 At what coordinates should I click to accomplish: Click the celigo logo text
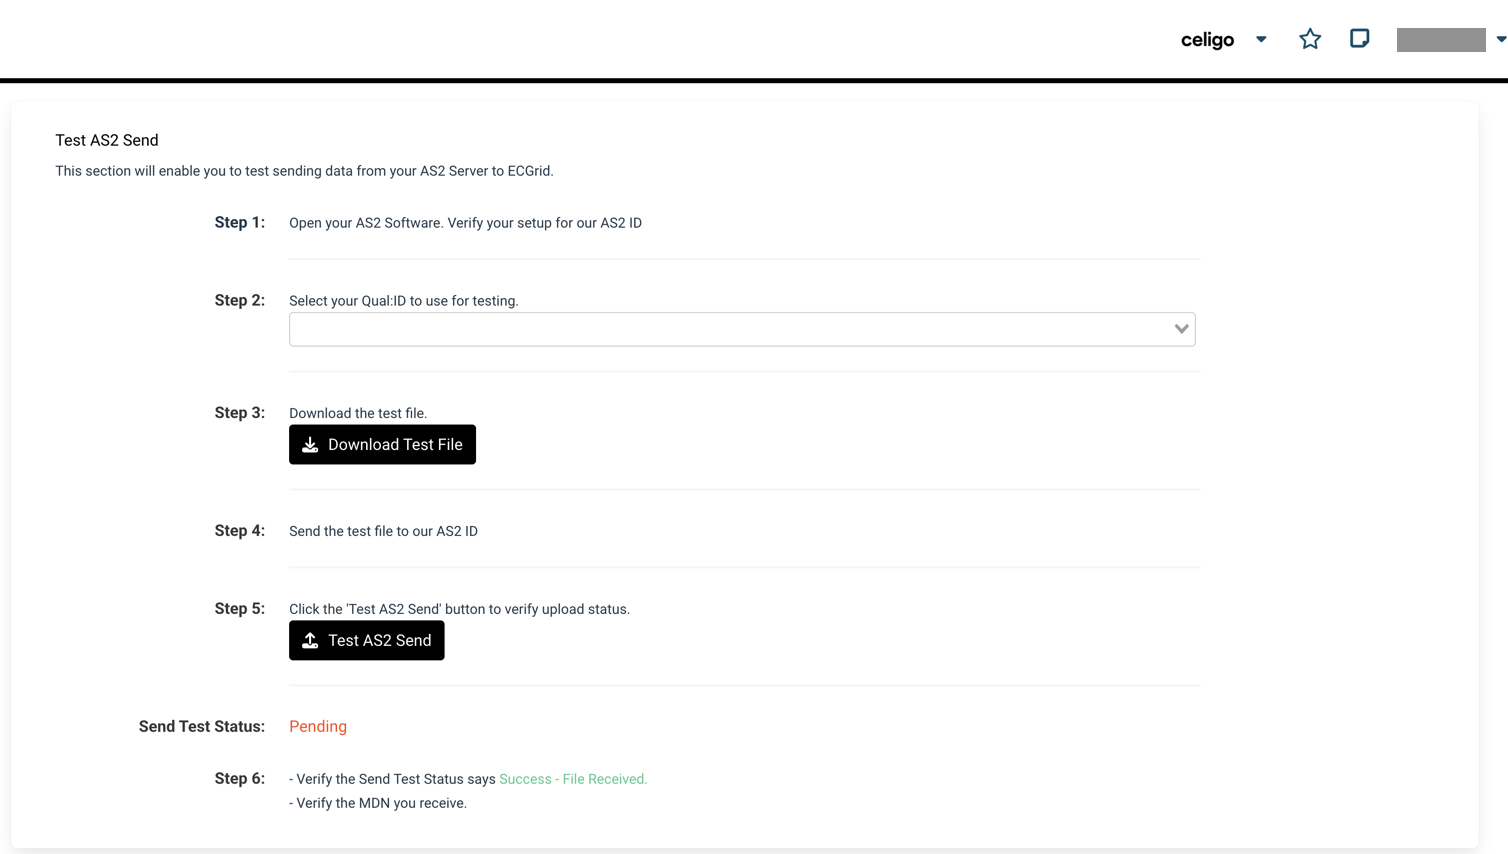point(1207,40)
